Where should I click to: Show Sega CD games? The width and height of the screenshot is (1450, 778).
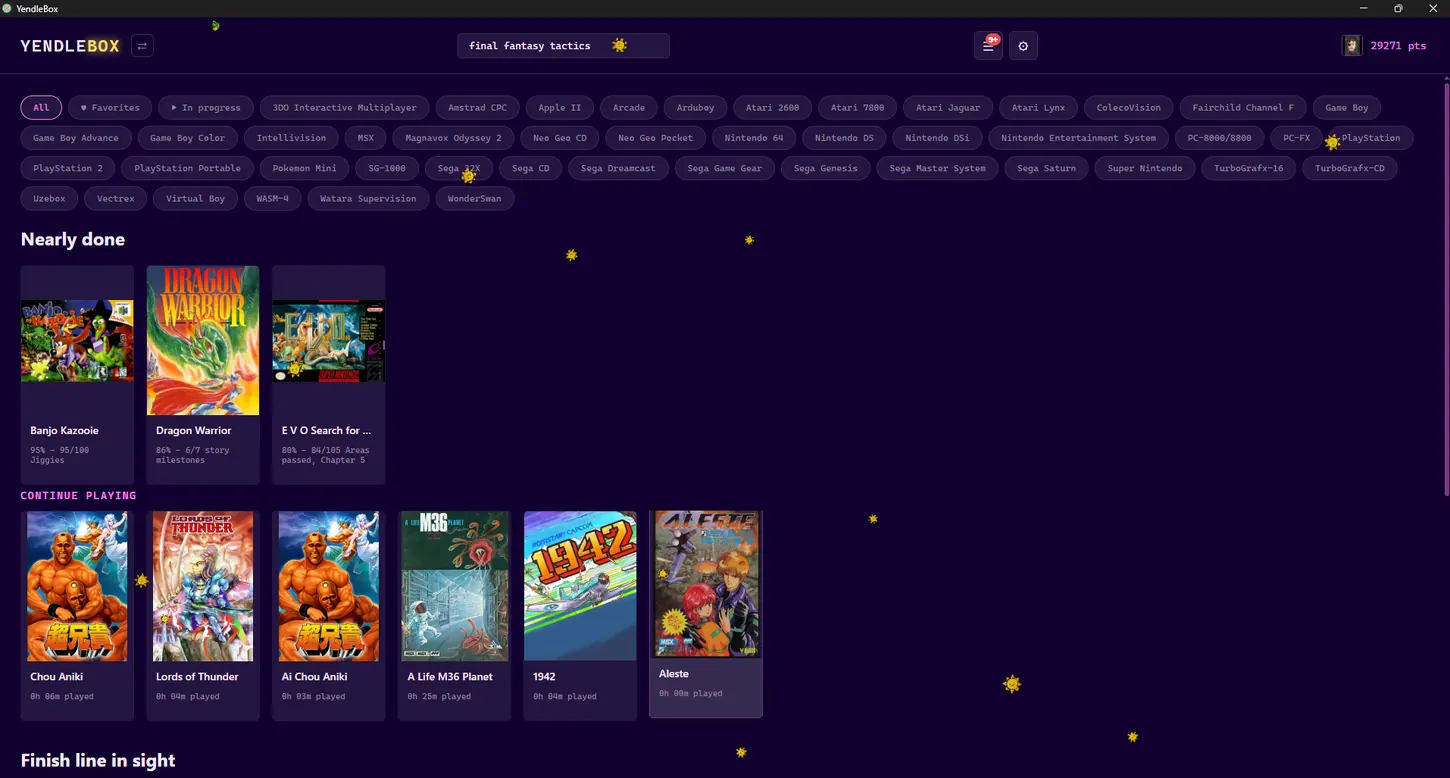531,168
